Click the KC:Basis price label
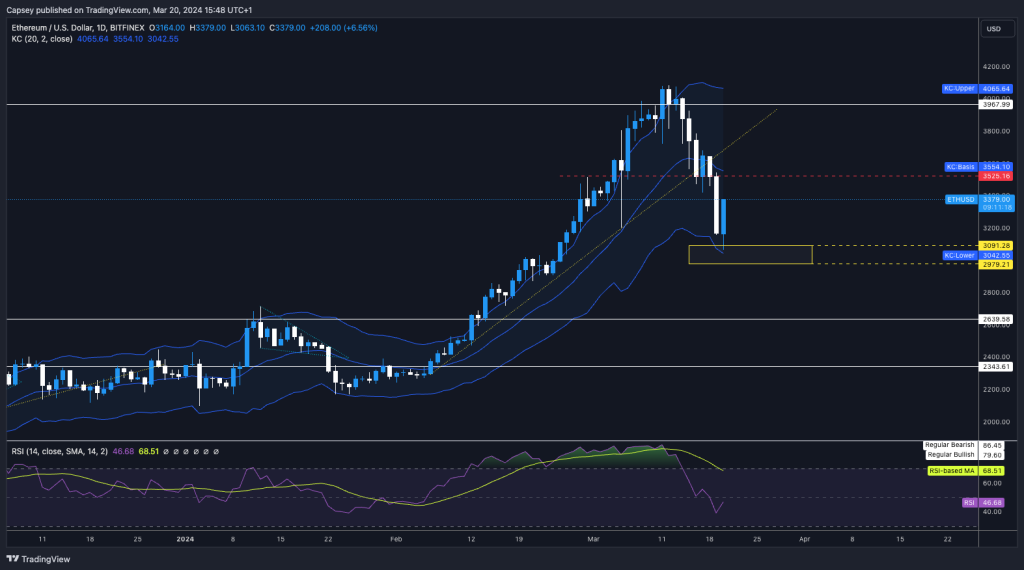1024x570 pixels. click(959, 166)
